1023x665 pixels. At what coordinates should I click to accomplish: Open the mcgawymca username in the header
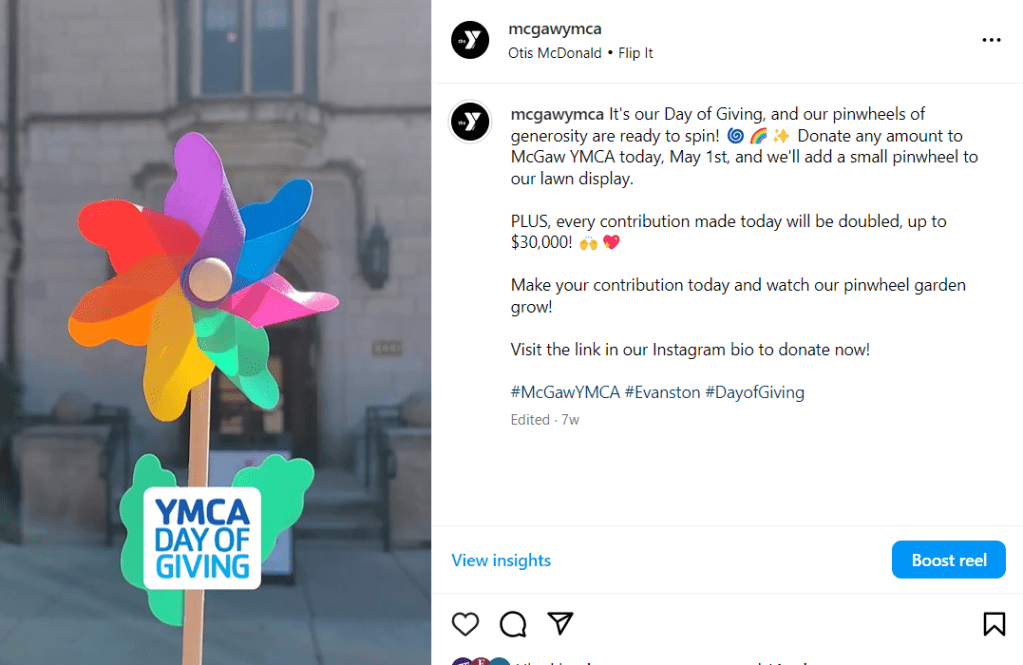pyautogui.click(x=555, y=29)
